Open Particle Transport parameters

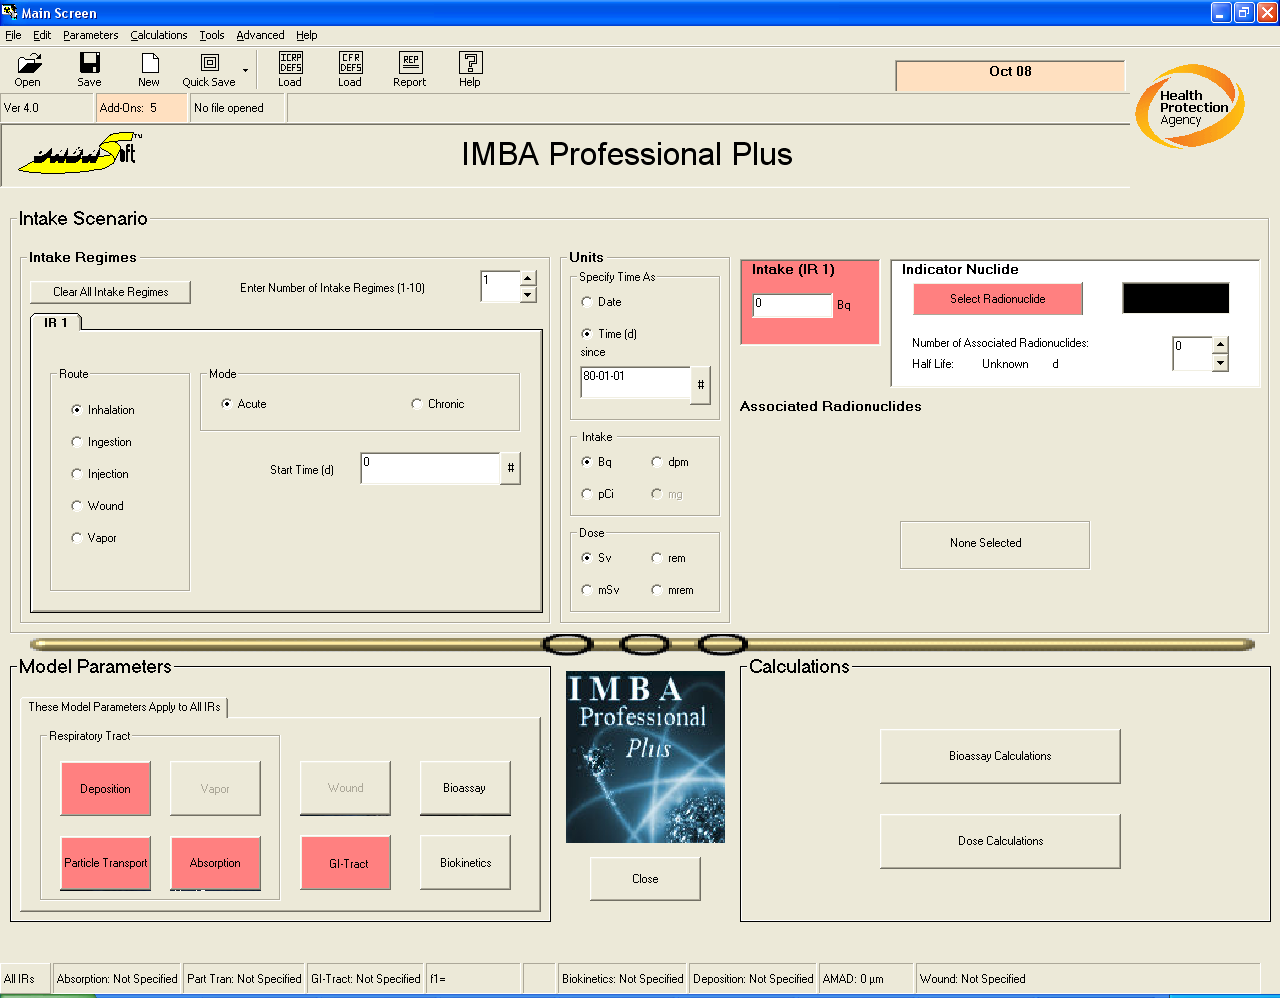point(105,863)
